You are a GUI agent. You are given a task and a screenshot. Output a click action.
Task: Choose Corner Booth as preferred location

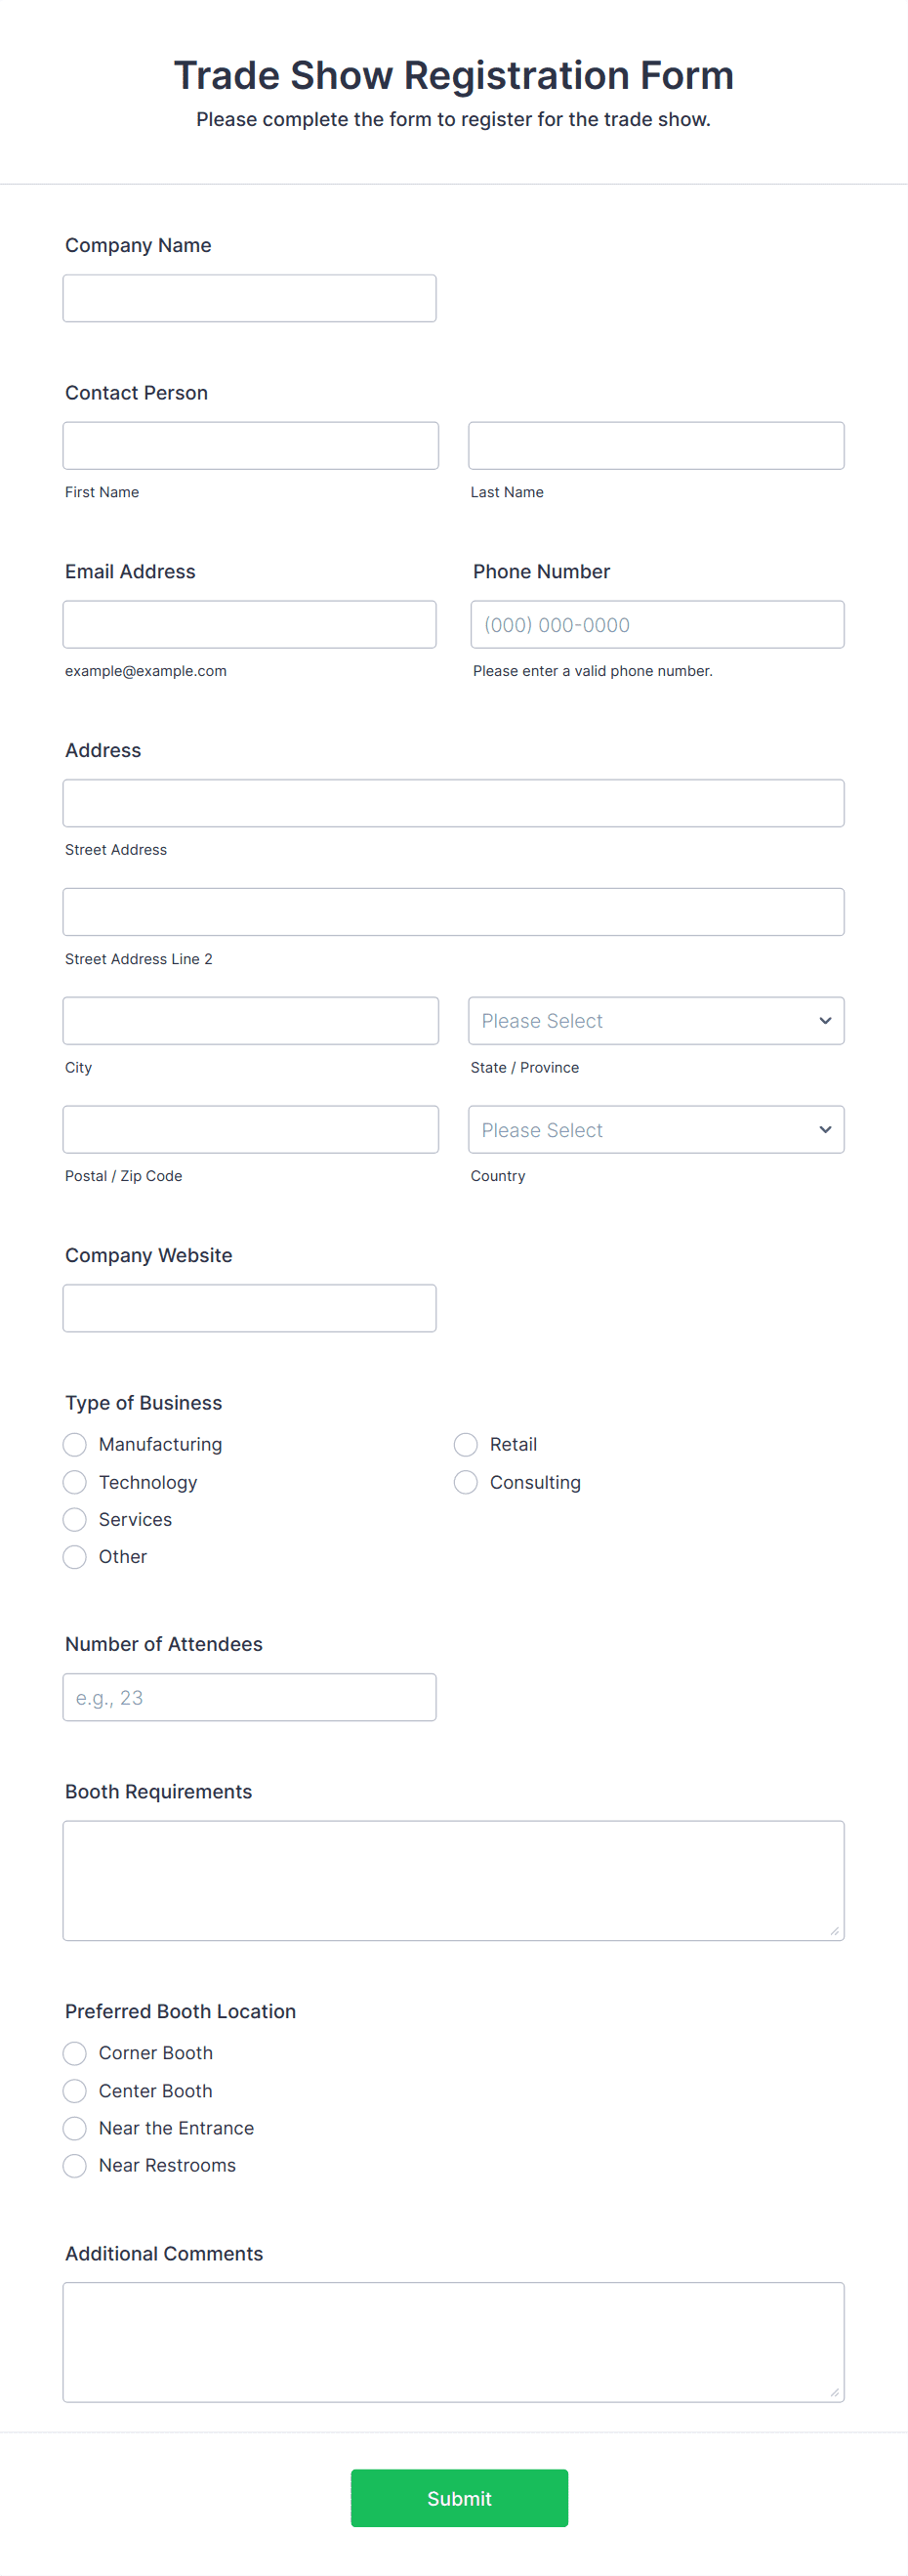(74, 2053)
